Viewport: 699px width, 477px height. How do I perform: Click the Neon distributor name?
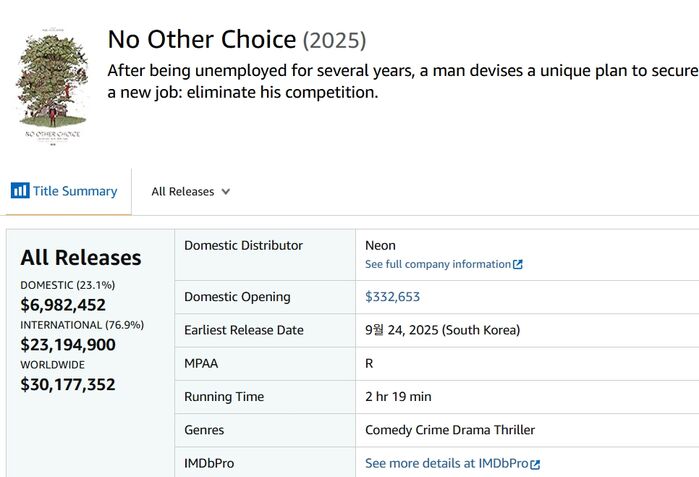380,245
